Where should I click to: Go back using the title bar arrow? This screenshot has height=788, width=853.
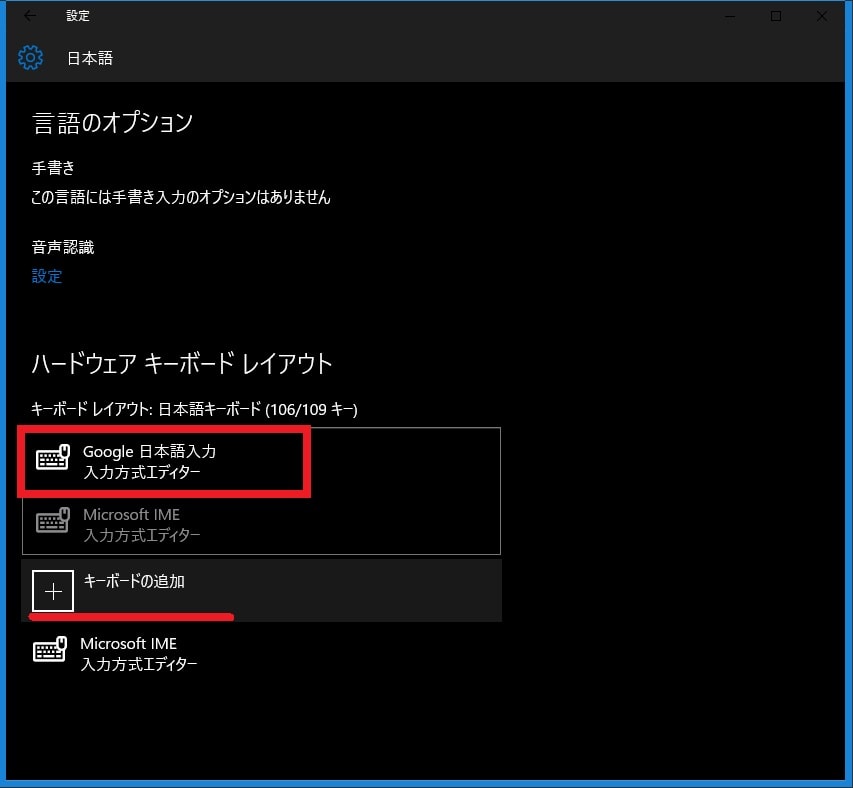tap(30, 16)
